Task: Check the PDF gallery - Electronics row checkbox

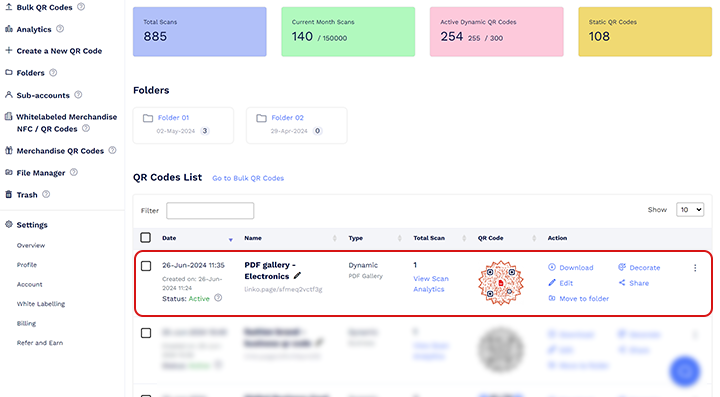Action: tap(146, 266)
